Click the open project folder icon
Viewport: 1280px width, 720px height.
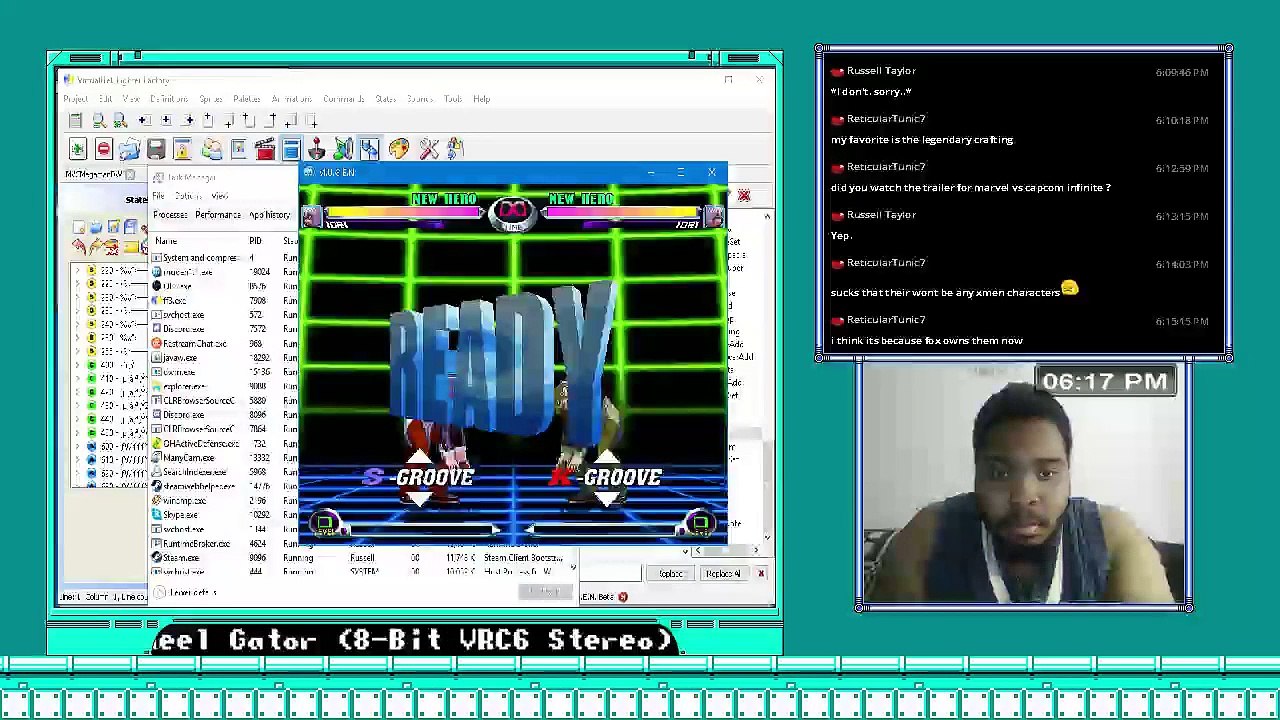(x=129, y=149)
